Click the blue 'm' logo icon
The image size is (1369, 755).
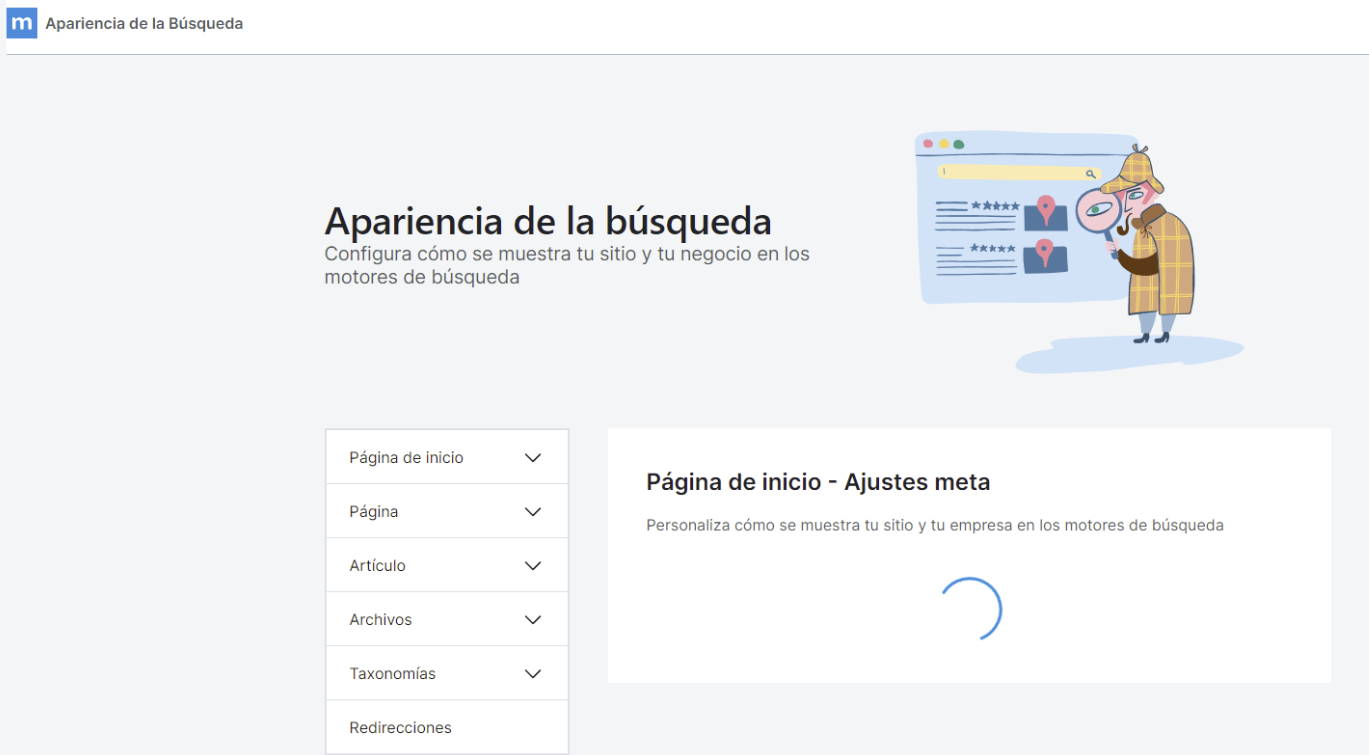click(x=22, y=22)
